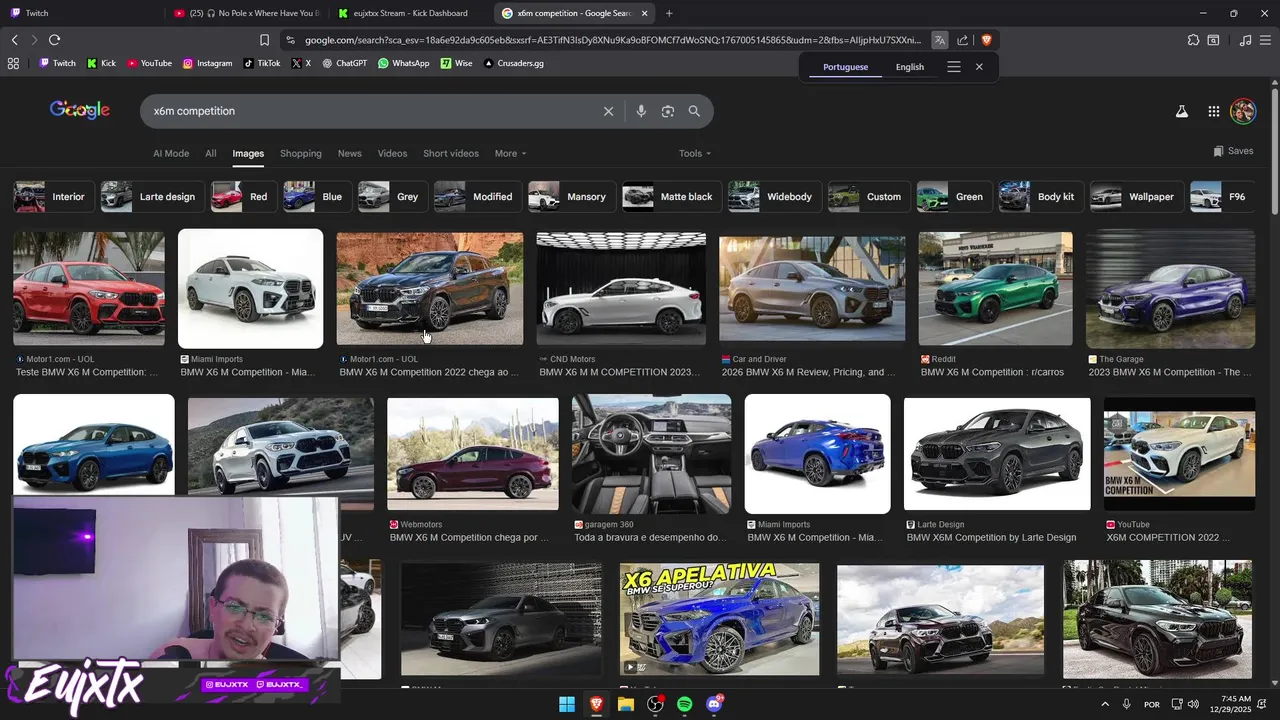The width and height of the screenshot is (1280, 720).
Task: Open Google Search Labs flask icon
Action: point(1182,111)
